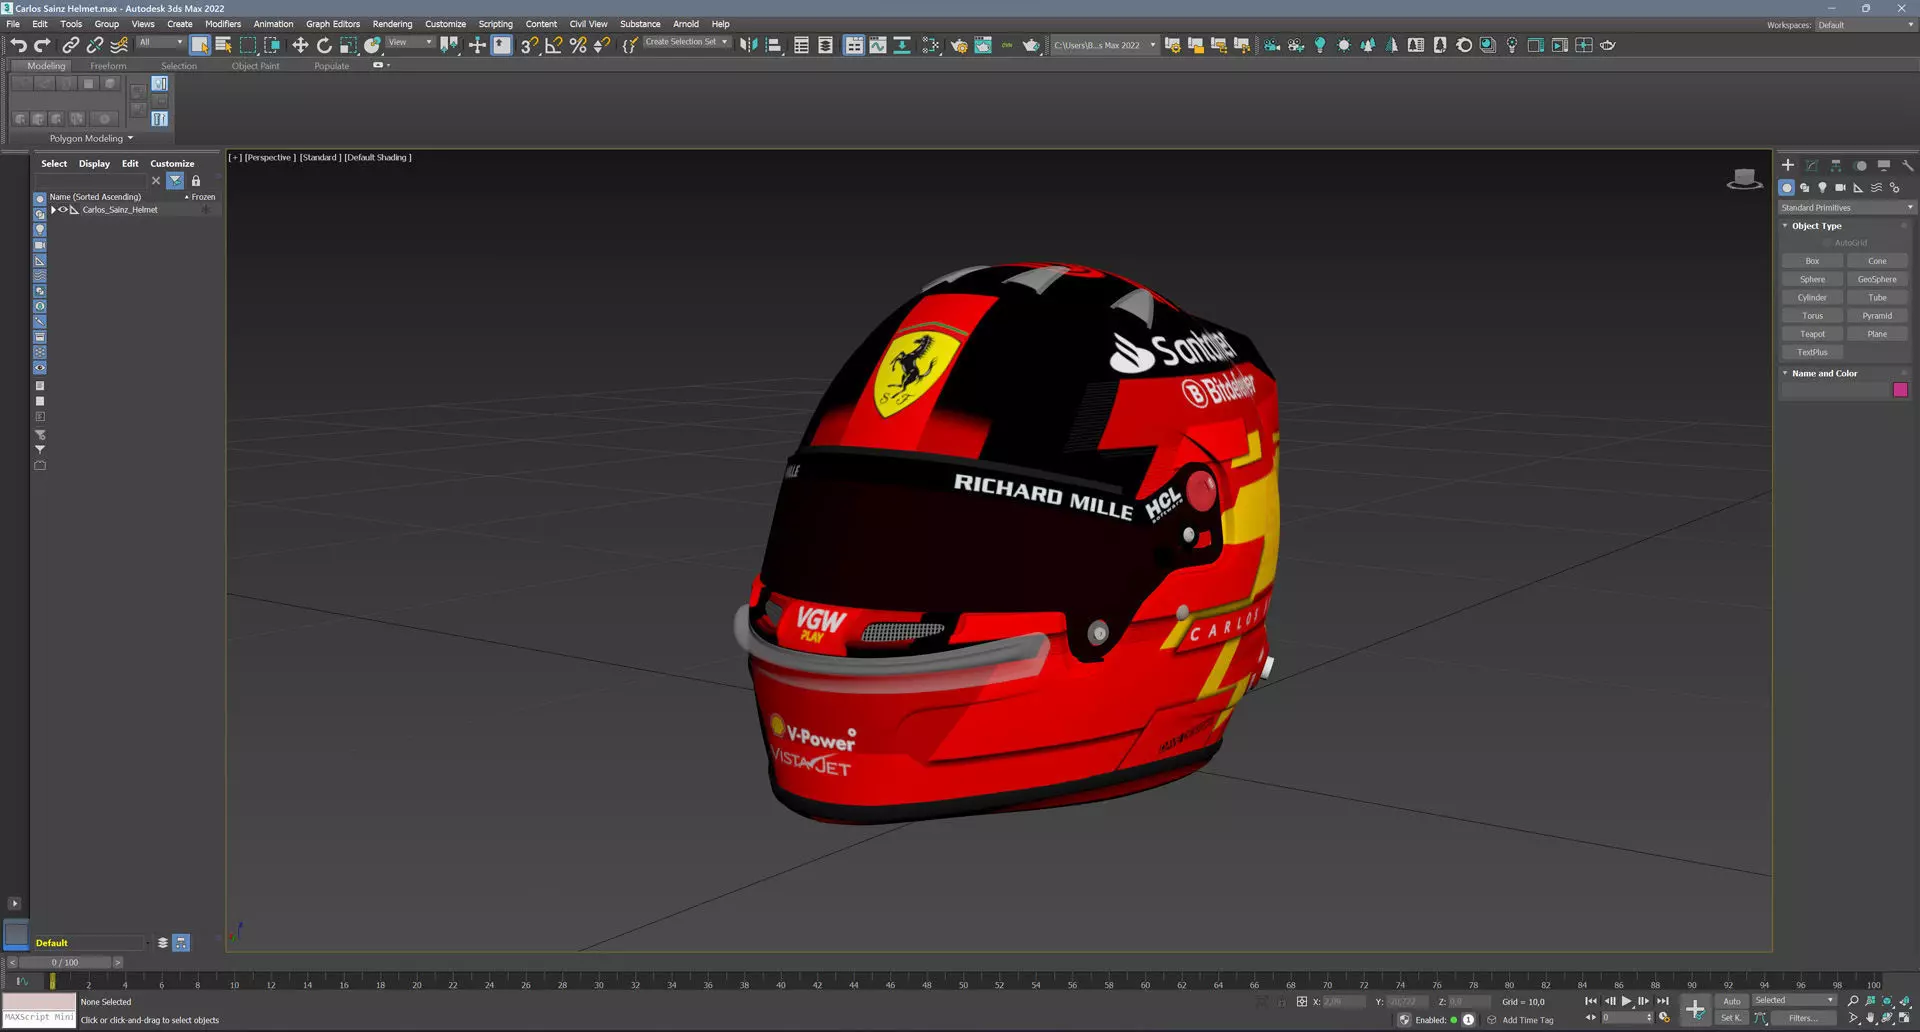
Task: Click the Pan View hand icon
Action: point(1870,1018)
